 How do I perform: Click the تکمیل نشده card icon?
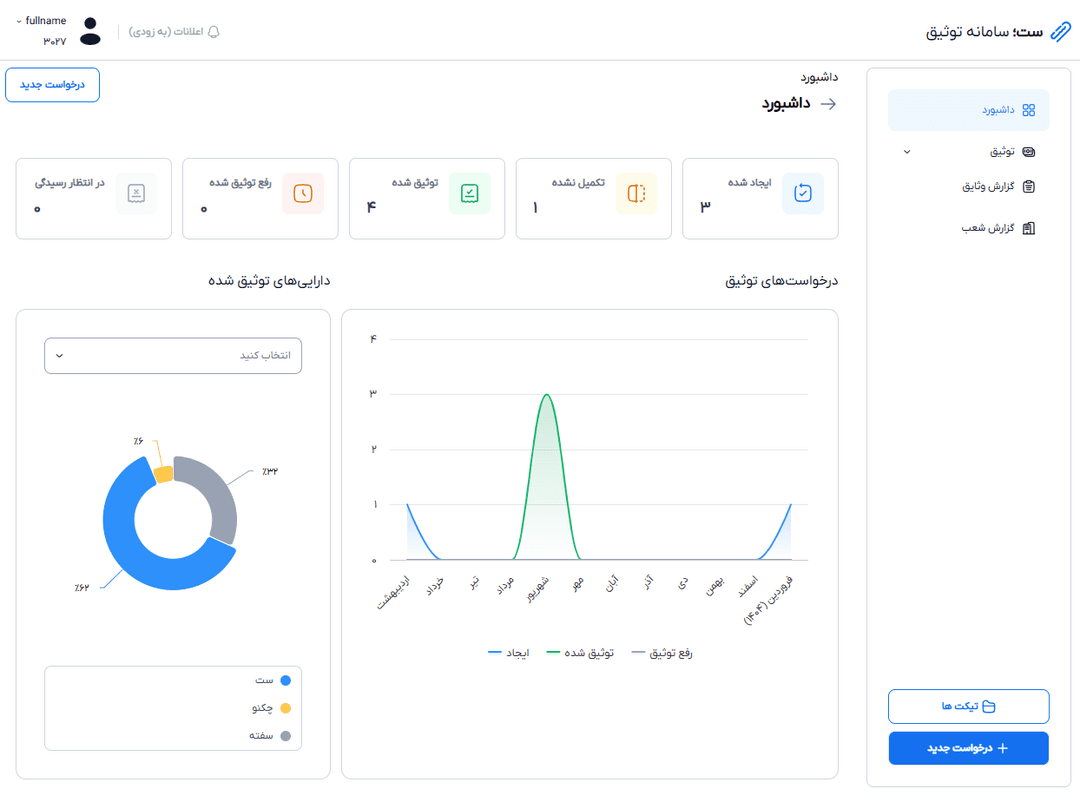coord(636,194)
